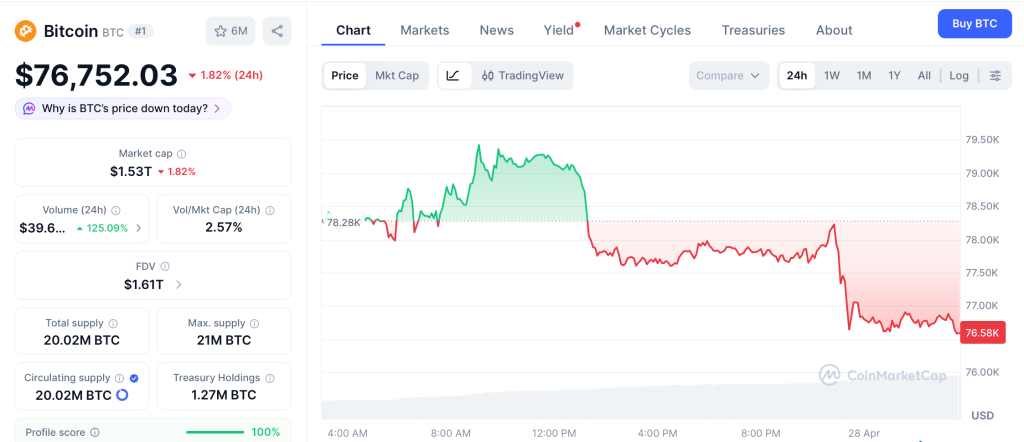Open the Compare dropdown
The width and height of the screenshot is (1024, 442).
[728, 75]
